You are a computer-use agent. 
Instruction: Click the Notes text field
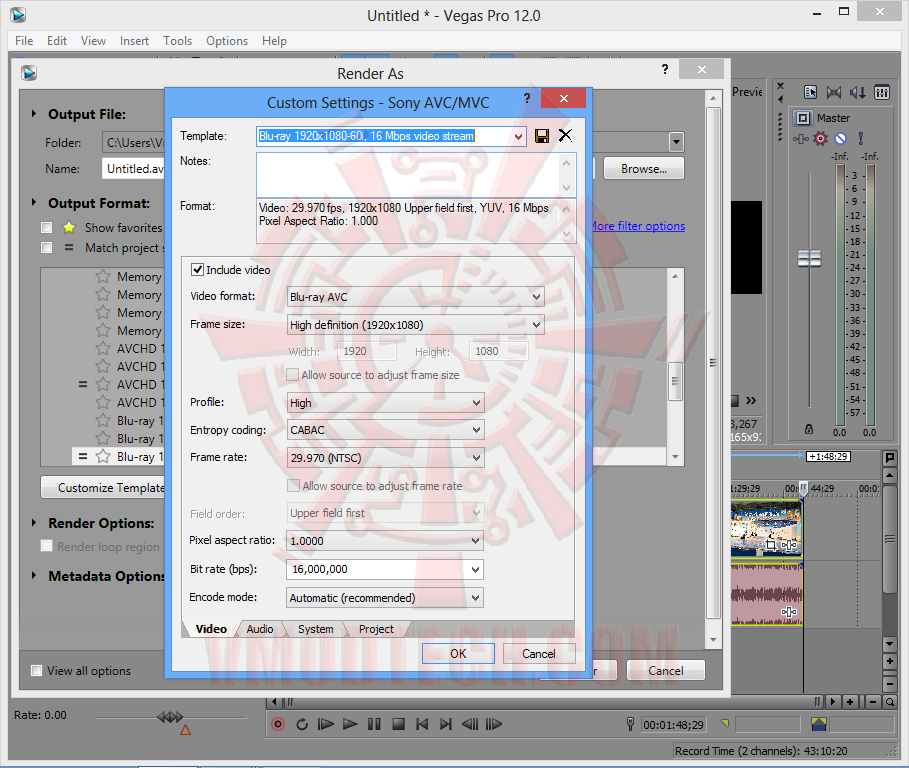[x=408, y=175]
